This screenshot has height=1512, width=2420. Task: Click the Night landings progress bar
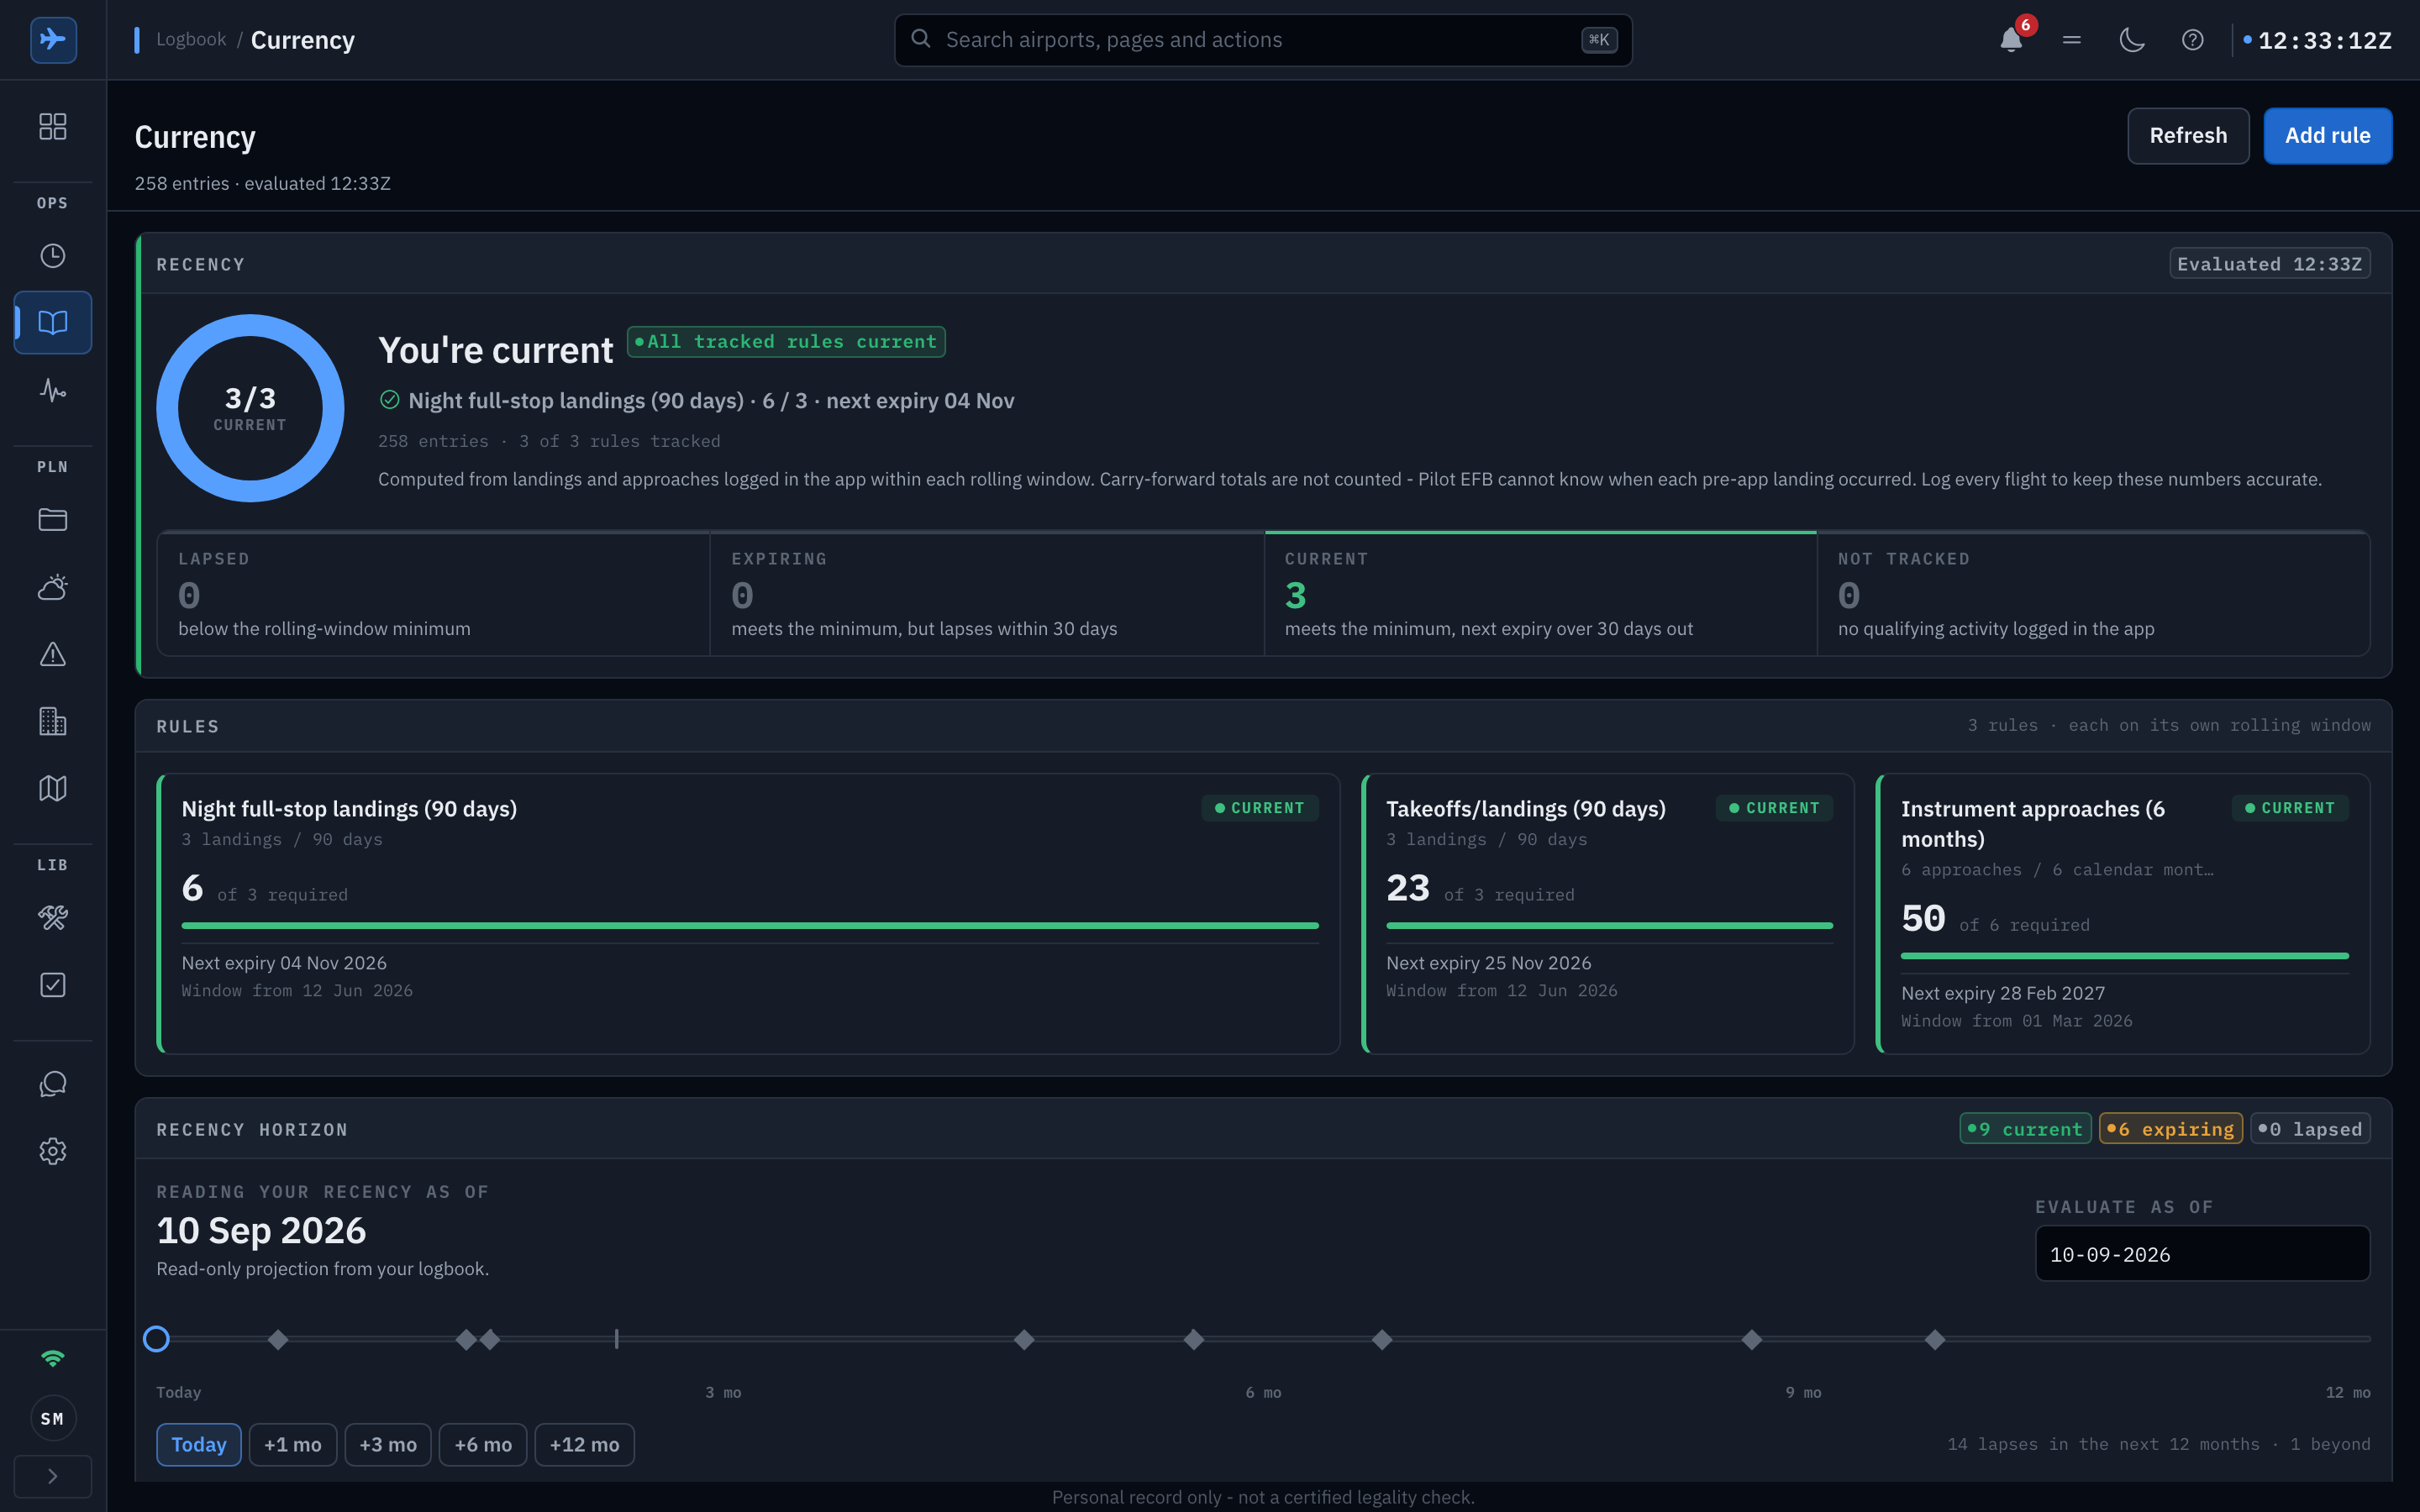pos(750,925)
